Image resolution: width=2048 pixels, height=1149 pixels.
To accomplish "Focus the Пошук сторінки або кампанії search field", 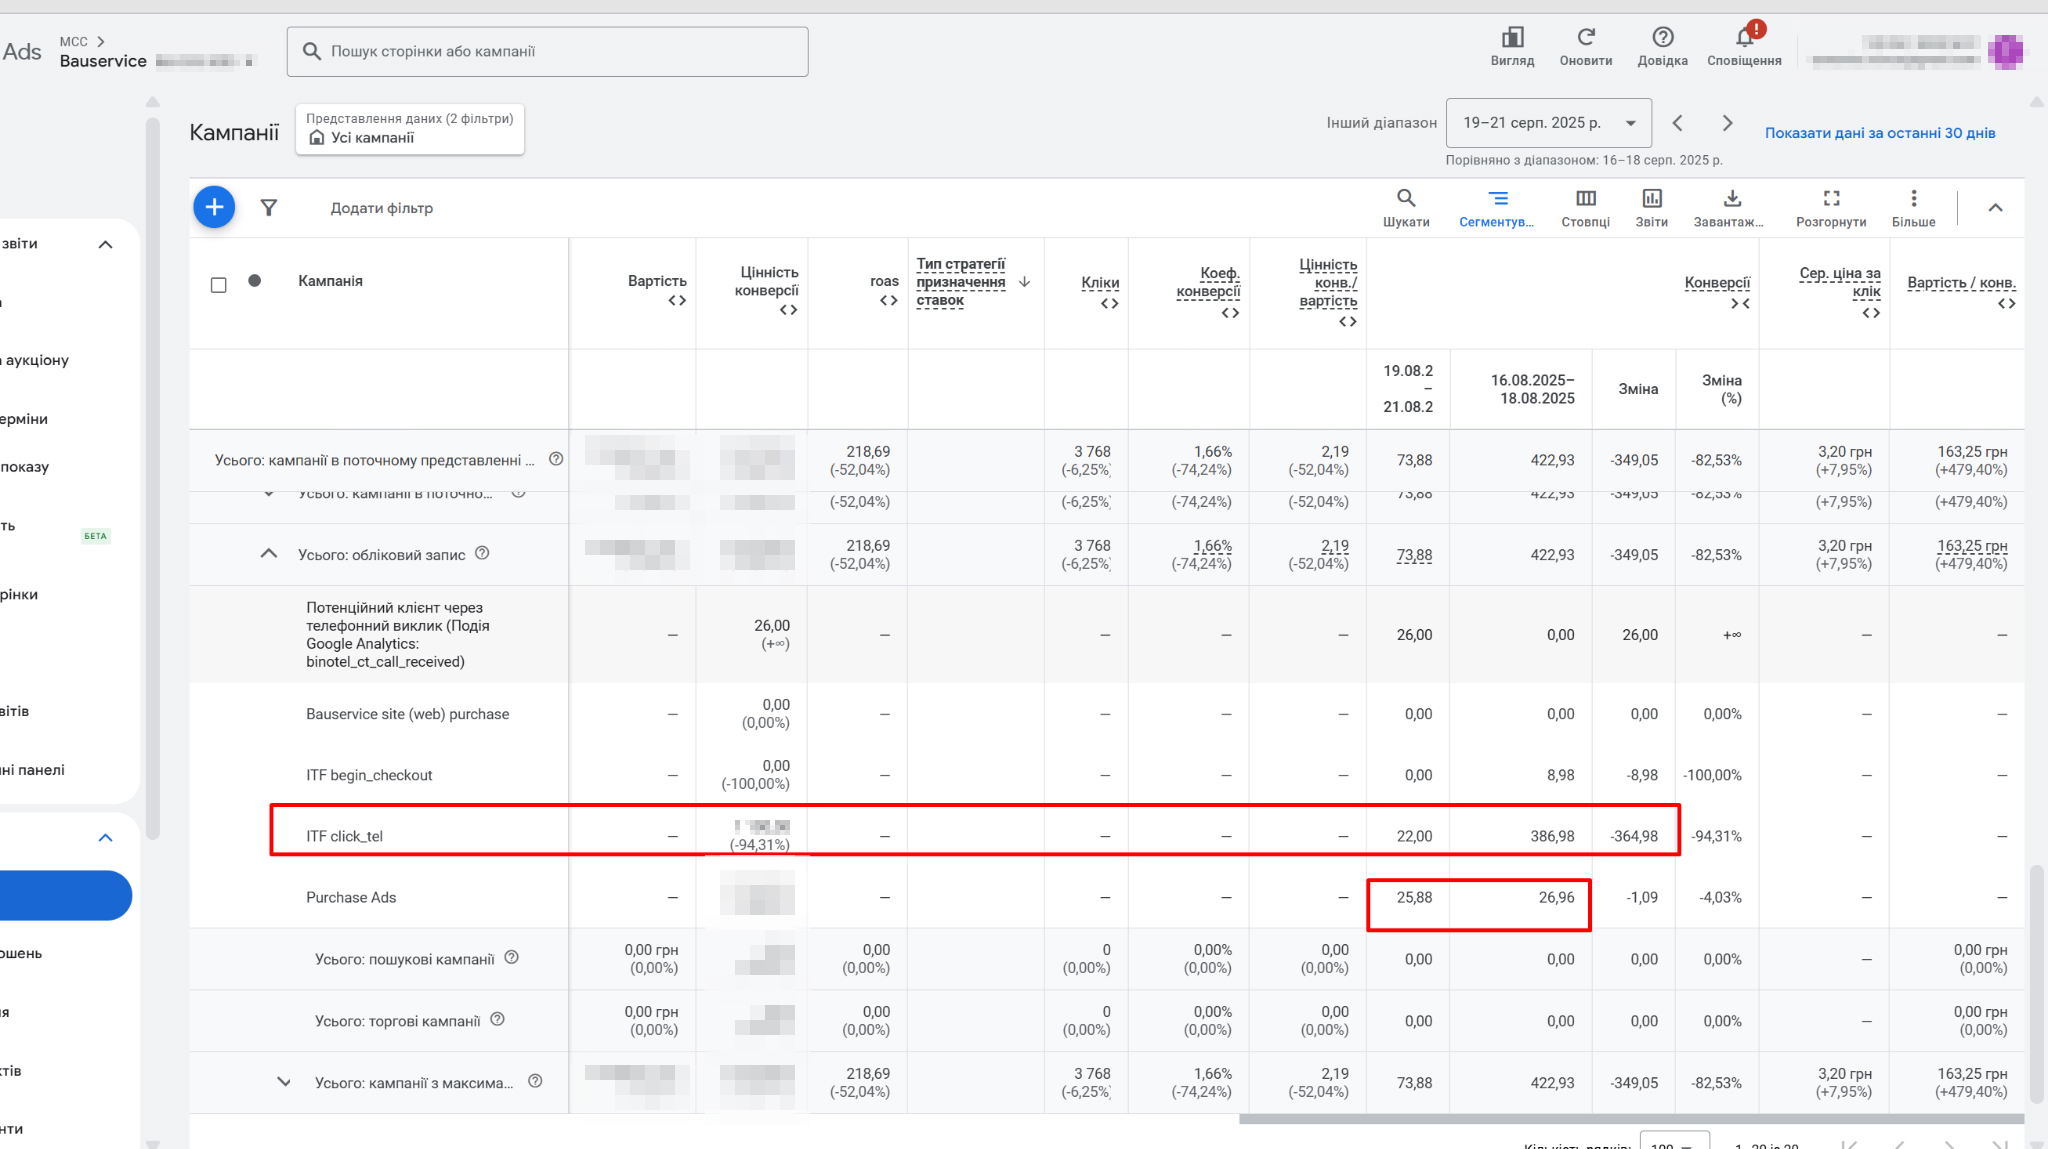I will 548,51.
